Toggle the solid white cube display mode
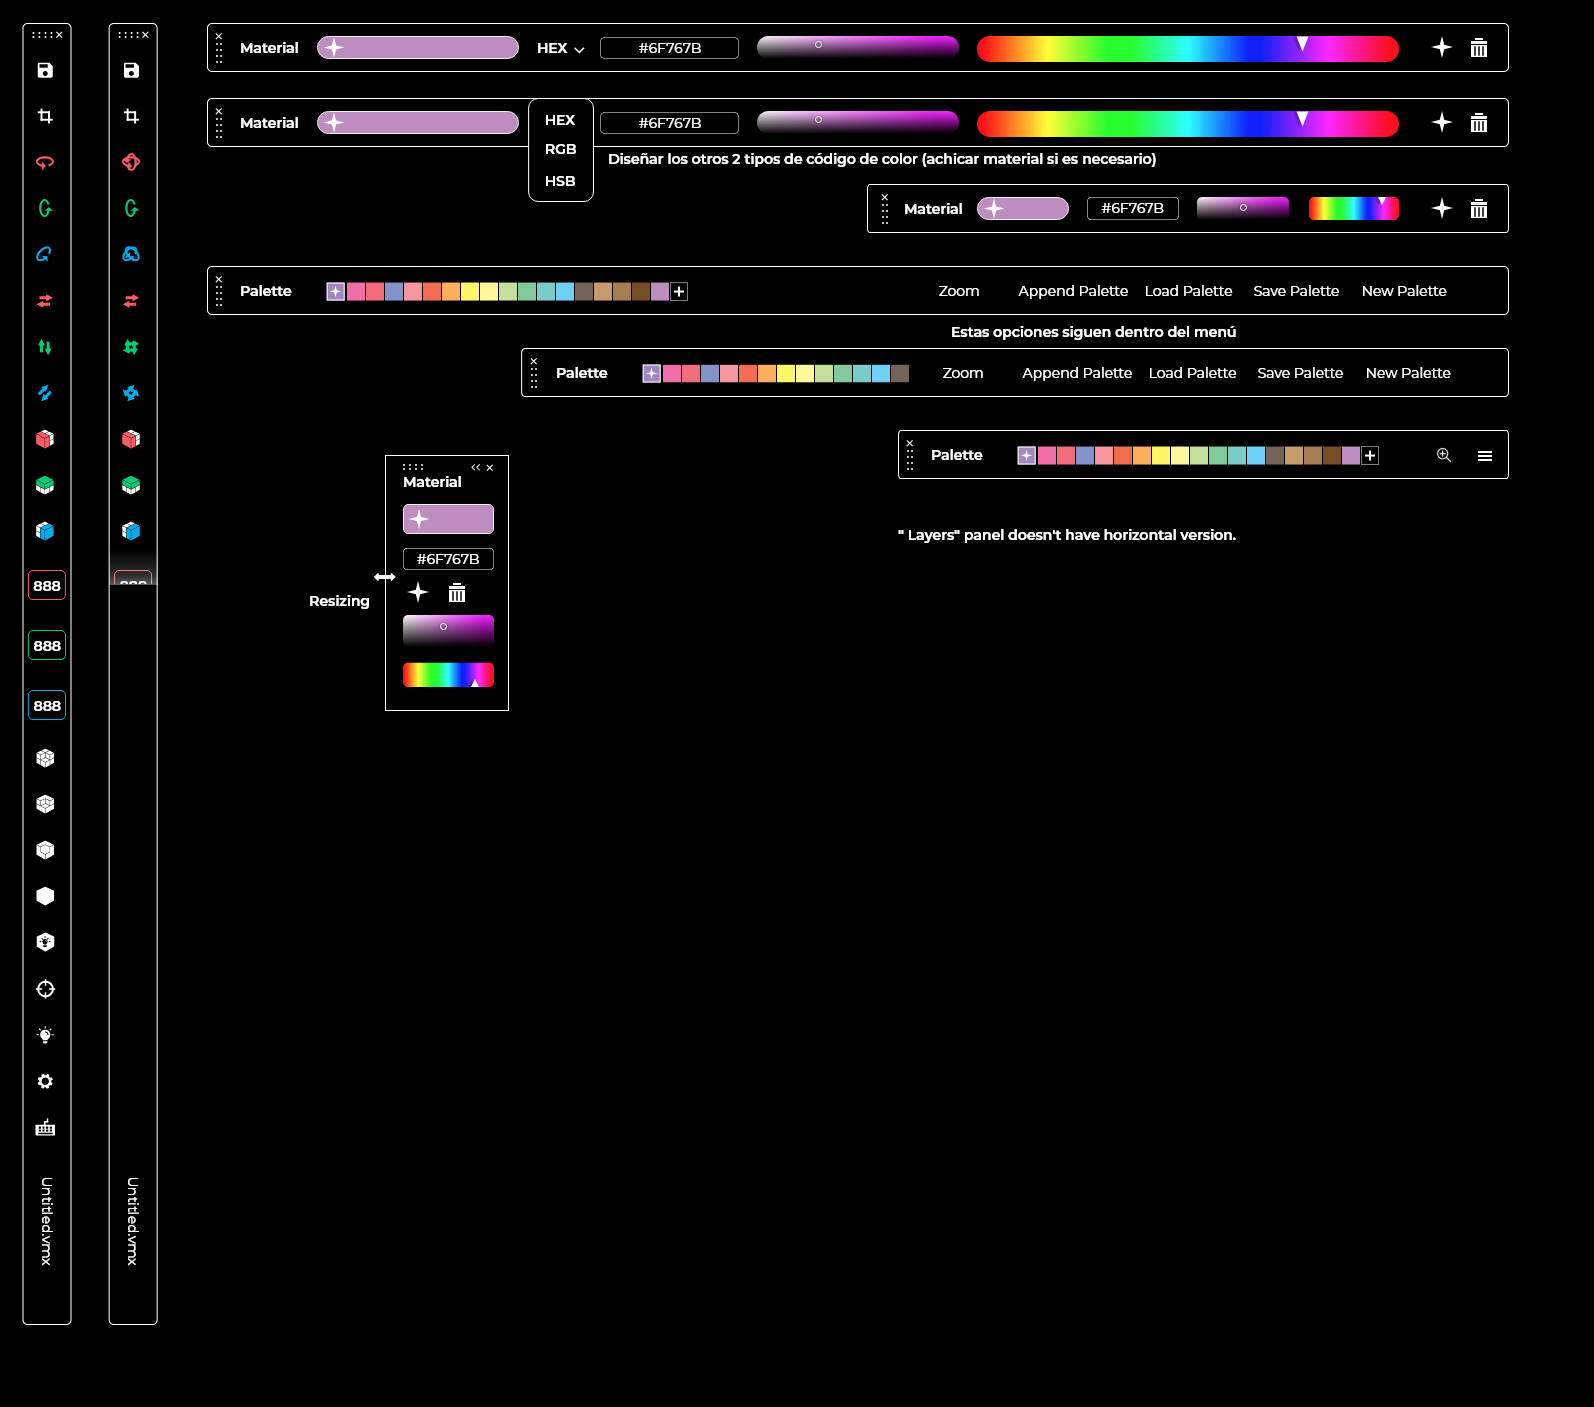 pos(45,896)
